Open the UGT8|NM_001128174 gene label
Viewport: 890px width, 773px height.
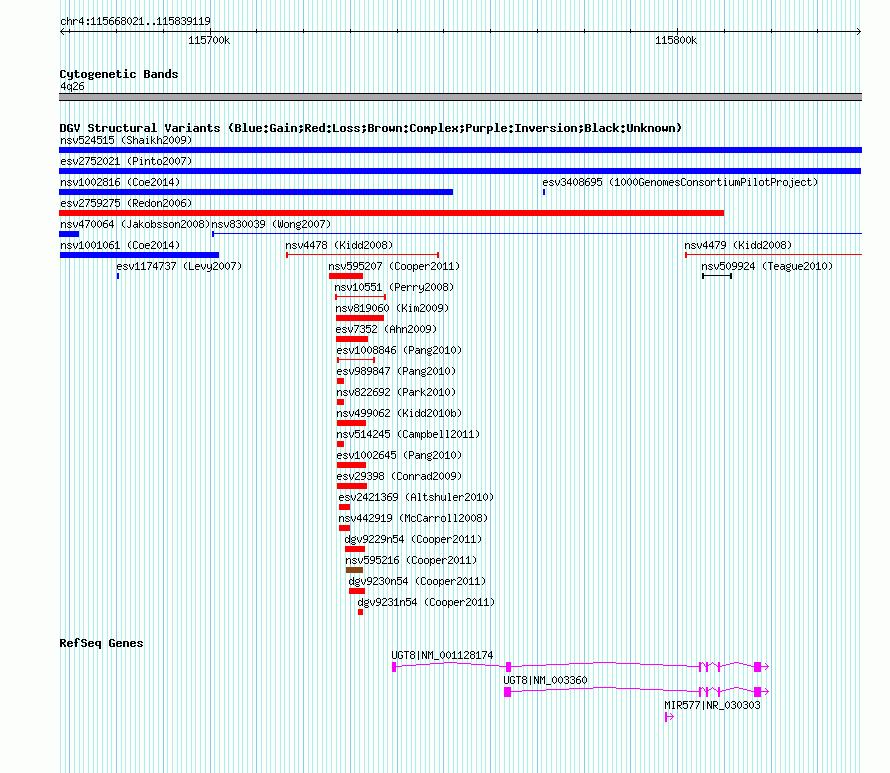(x=442, y=655)
